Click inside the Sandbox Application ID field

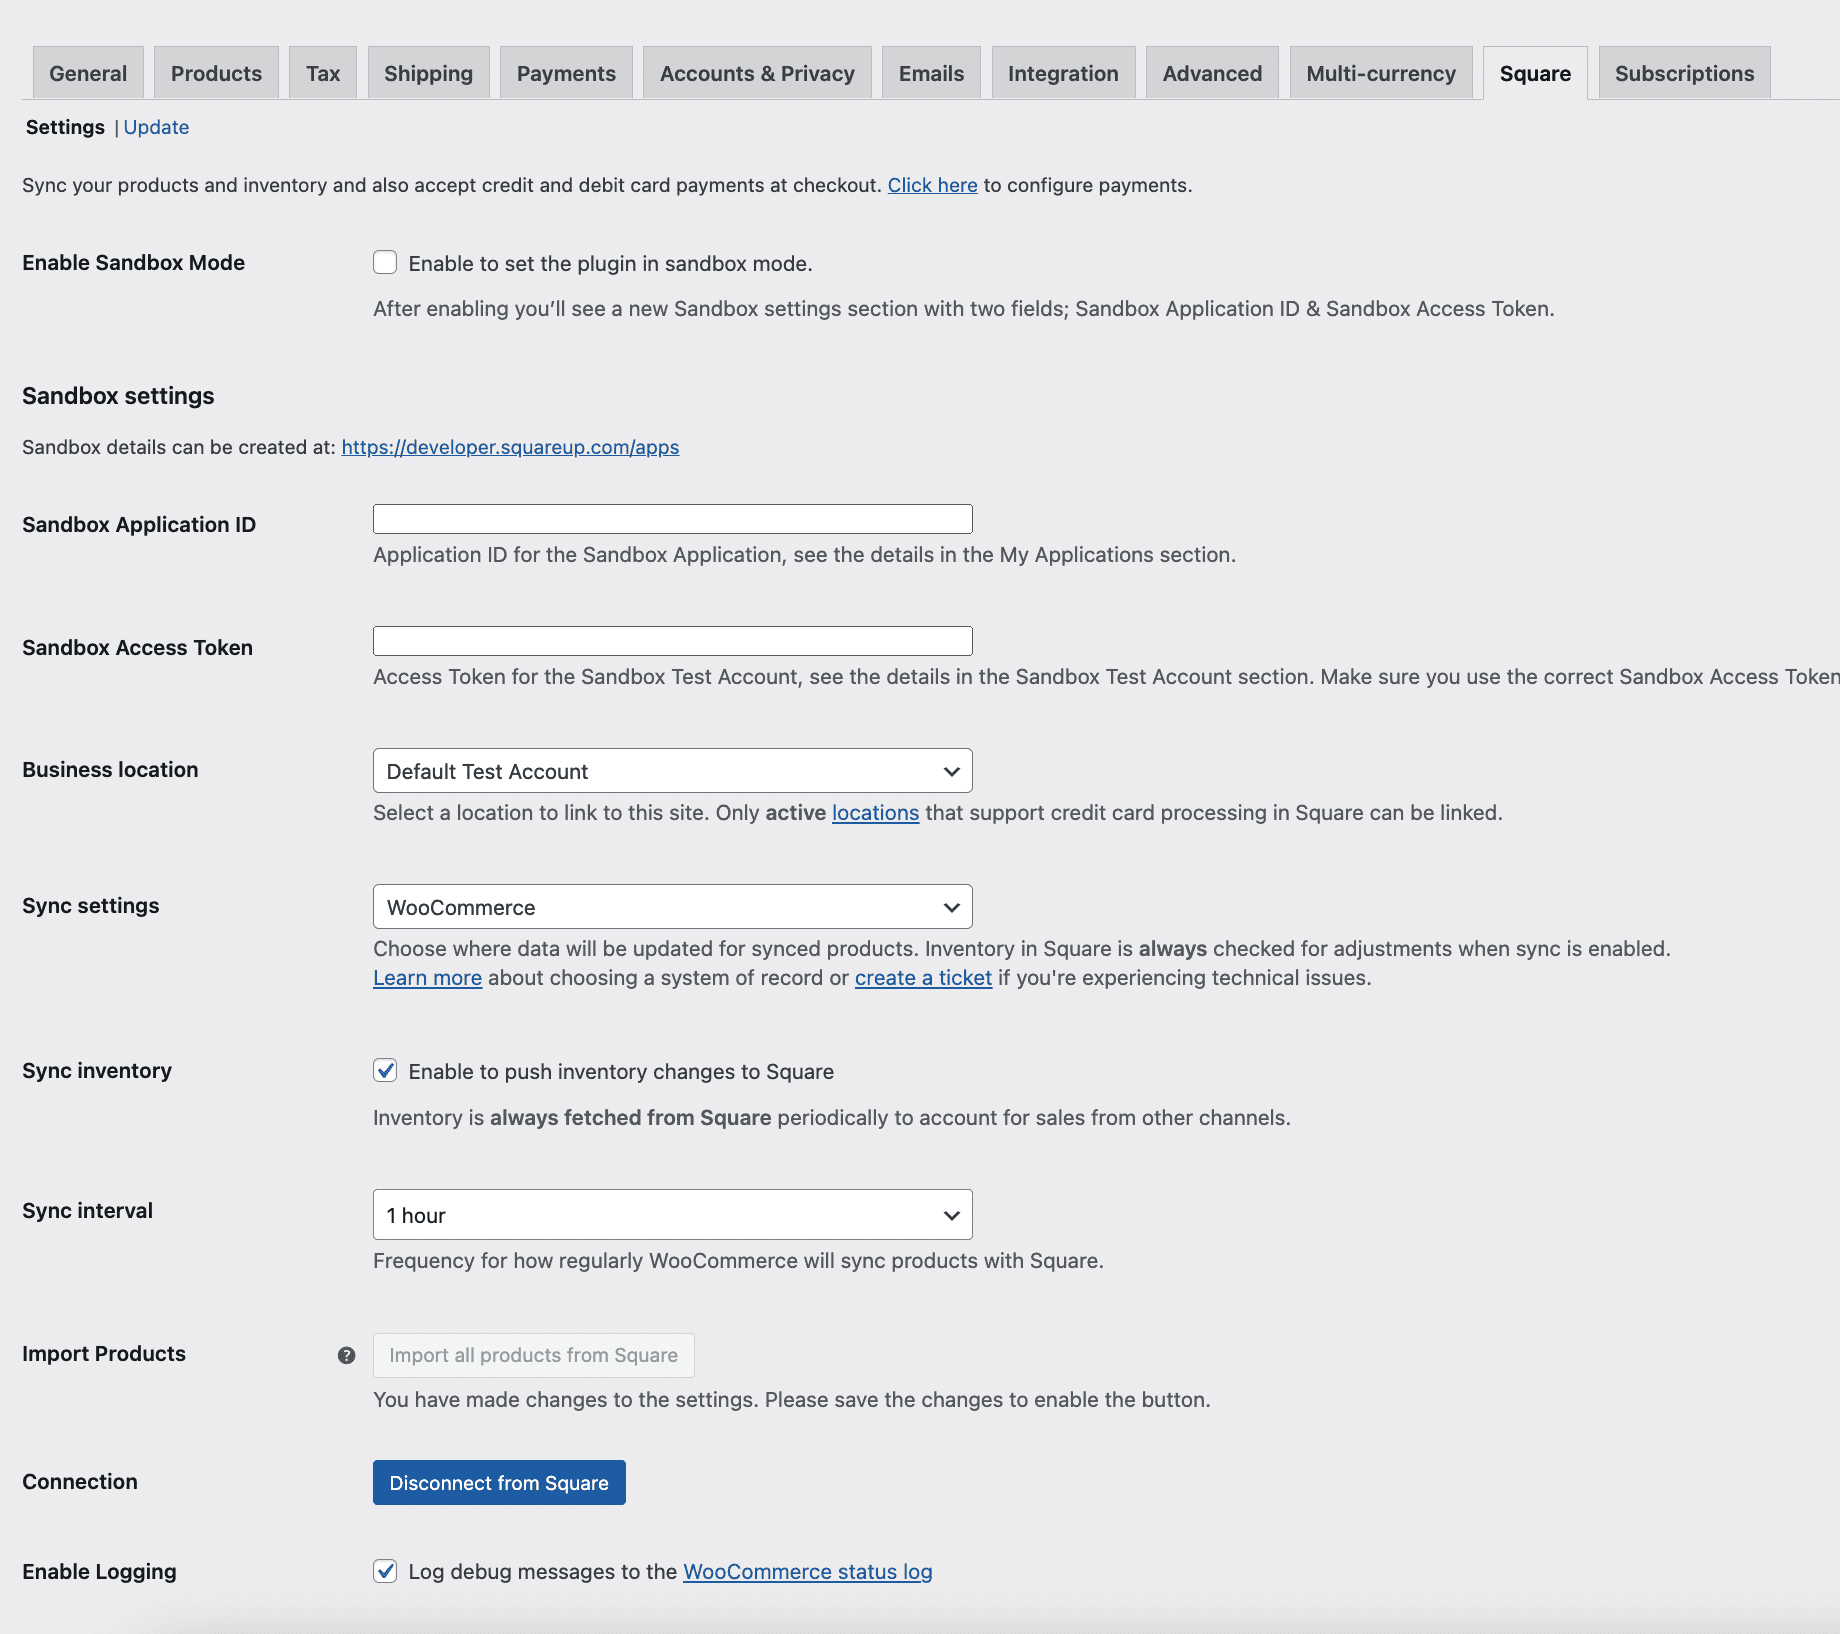pyautogui.click(x=671, y=518)
